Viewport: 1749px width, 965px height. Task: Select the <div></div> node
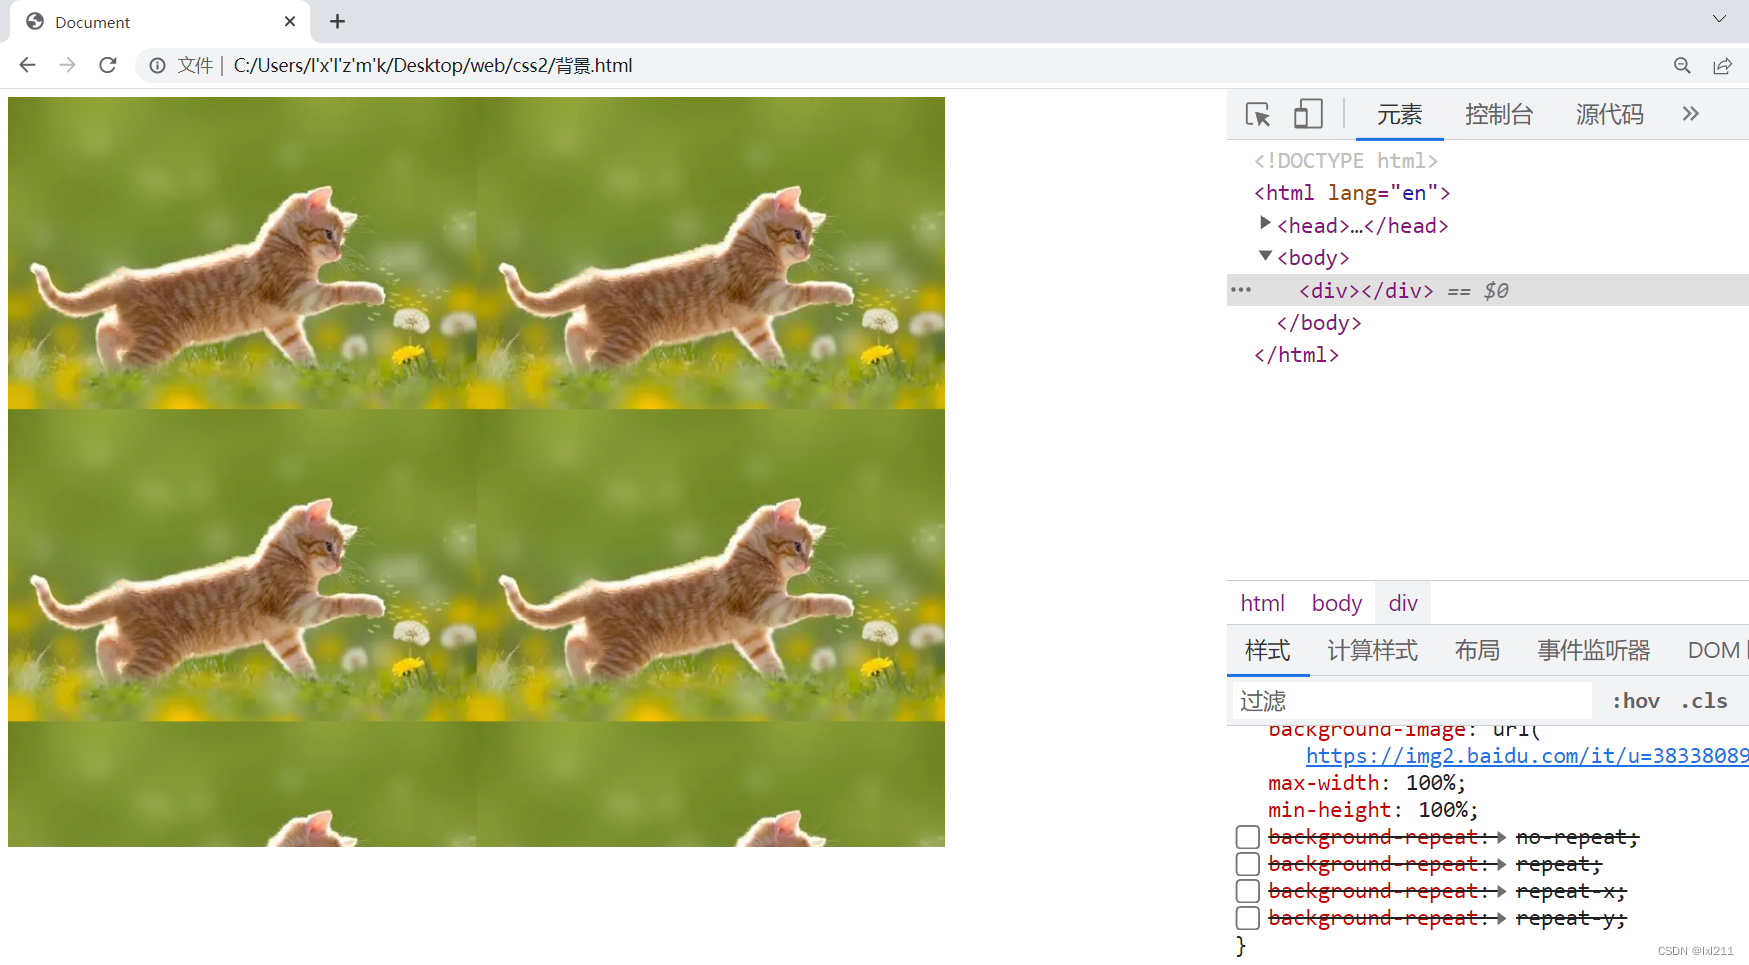coord(1366,291)
